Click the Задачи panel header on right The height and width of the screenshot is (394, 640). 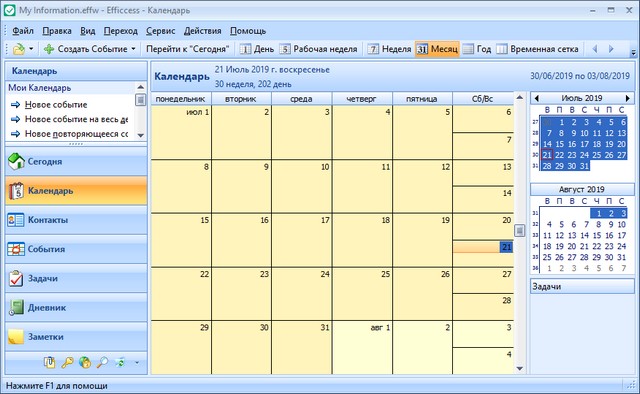582,287
